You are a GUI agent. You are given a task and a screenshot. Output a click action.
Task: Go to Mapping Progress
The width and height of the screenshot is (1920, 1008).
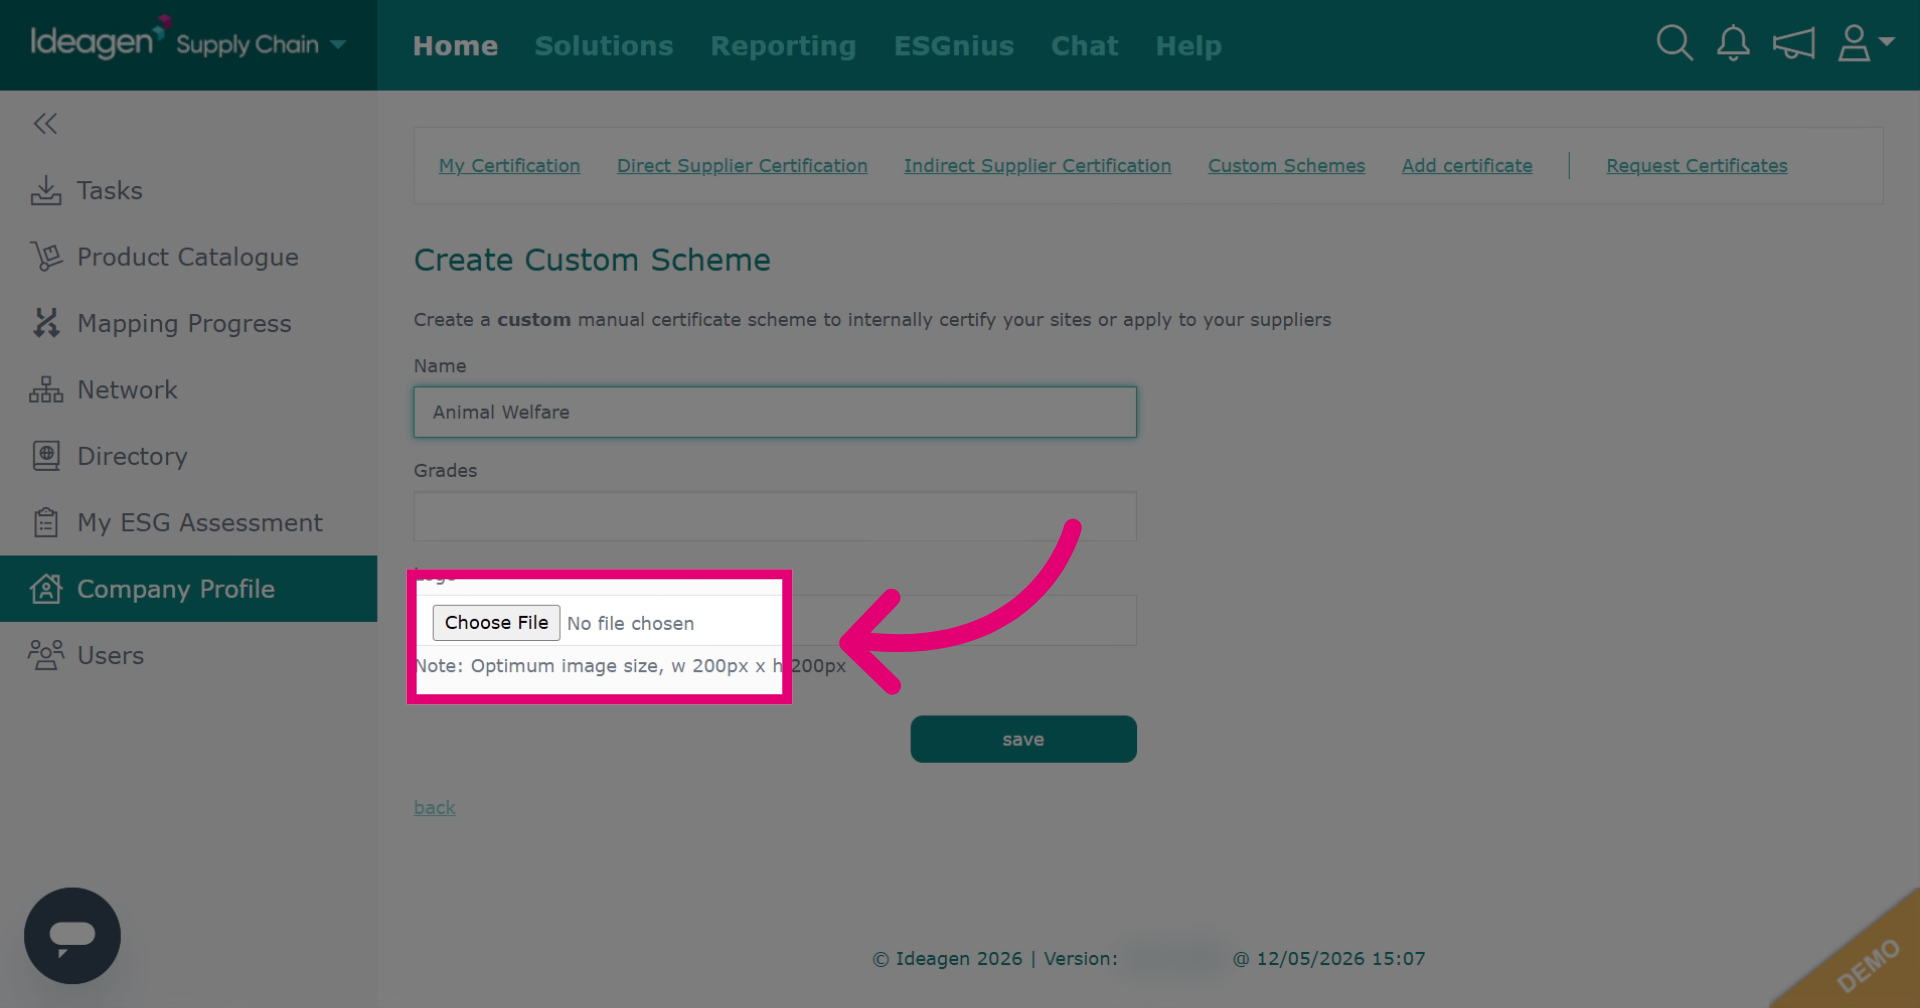188,323
